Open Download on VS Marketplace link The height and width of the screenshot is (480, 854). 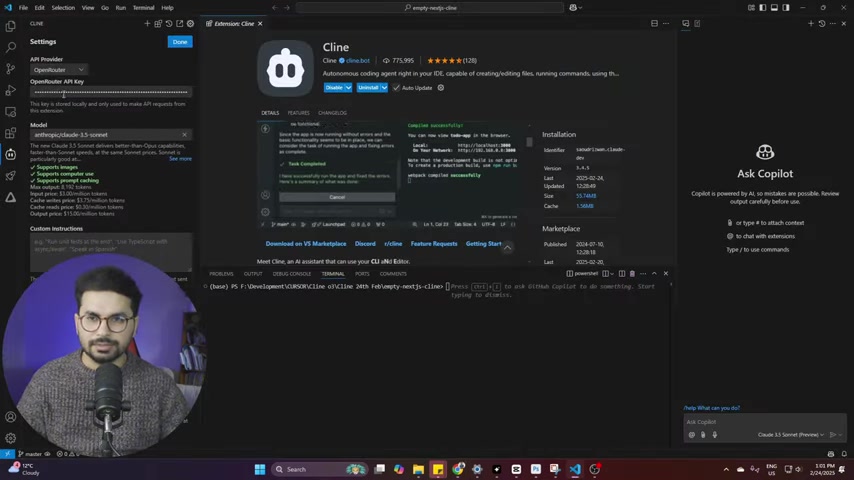coord(306,244)
